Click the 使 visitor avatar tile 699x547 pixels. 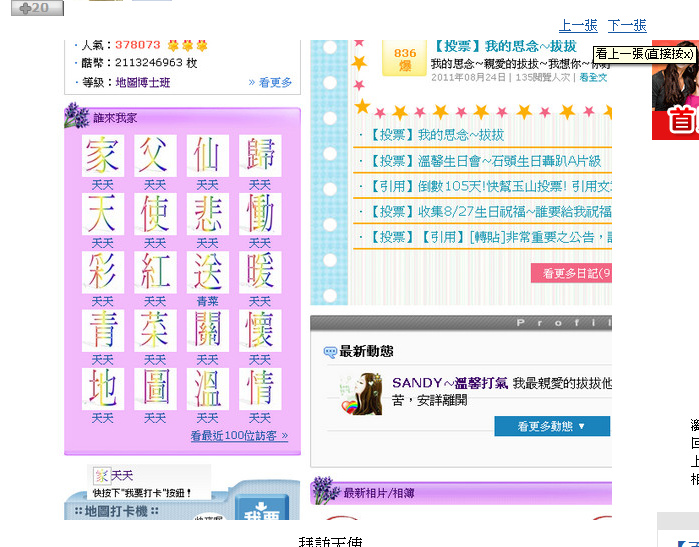pos(155,214)
